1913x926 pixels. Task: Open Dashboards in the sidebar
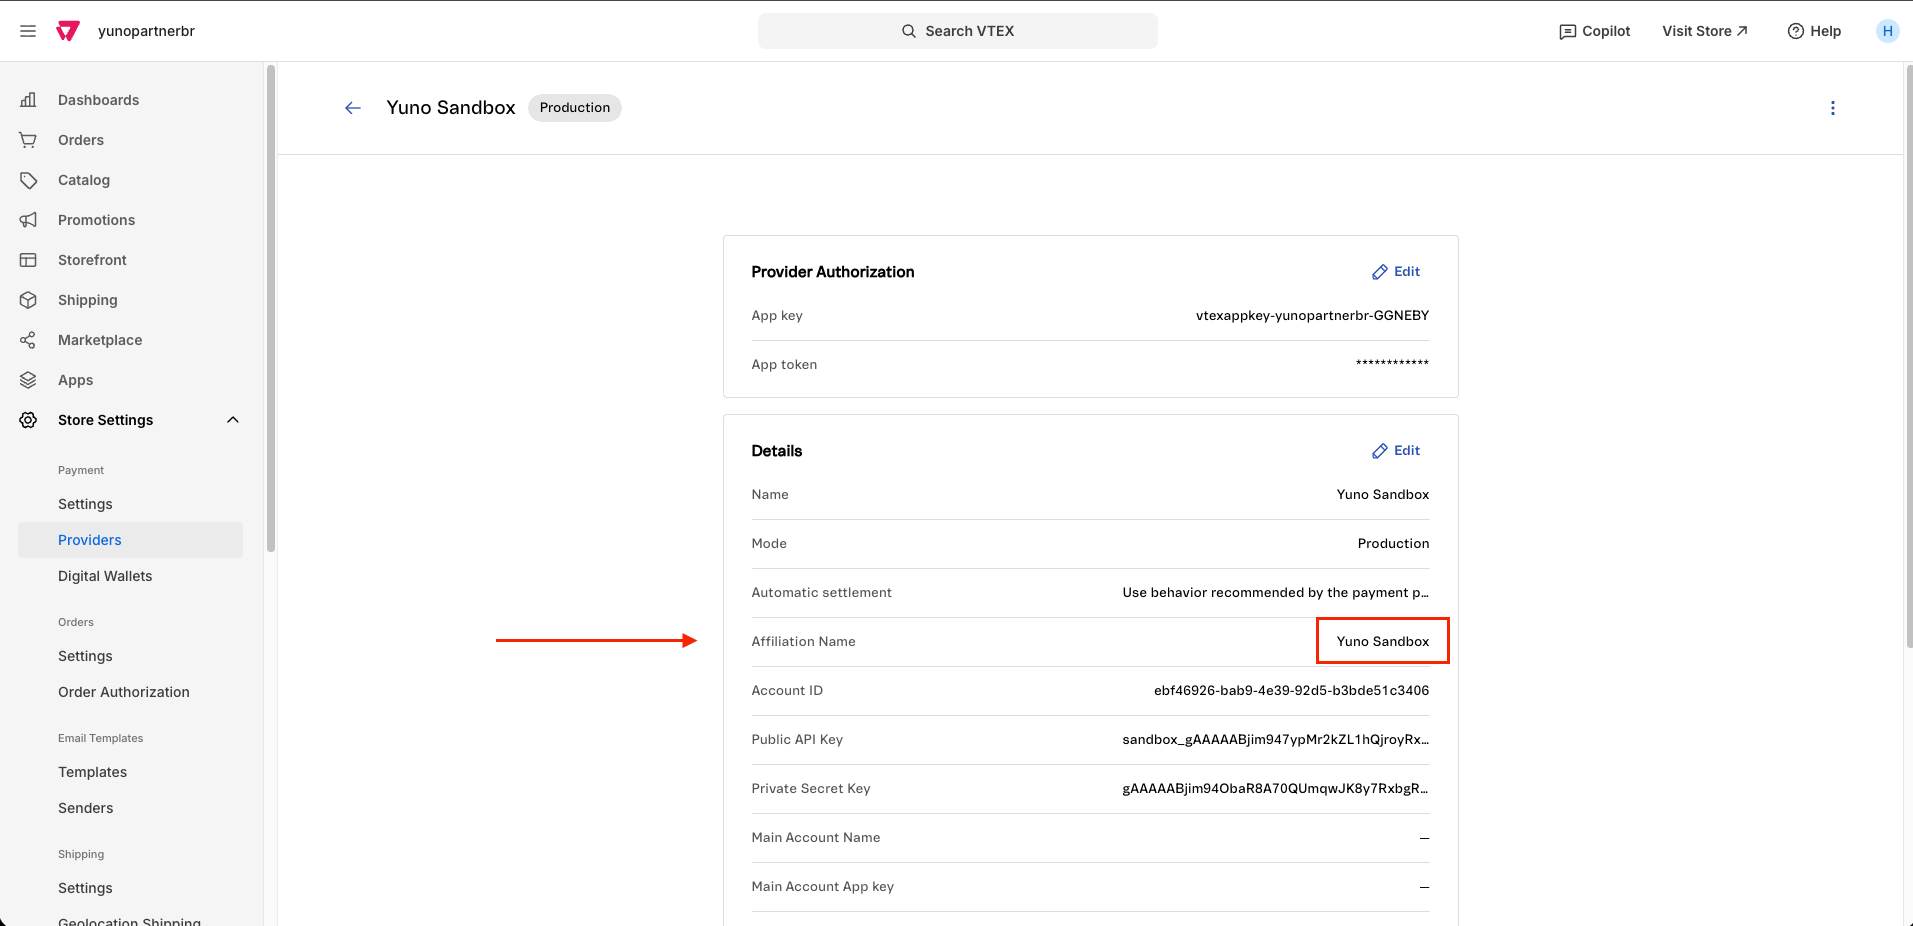pos(98,100)
